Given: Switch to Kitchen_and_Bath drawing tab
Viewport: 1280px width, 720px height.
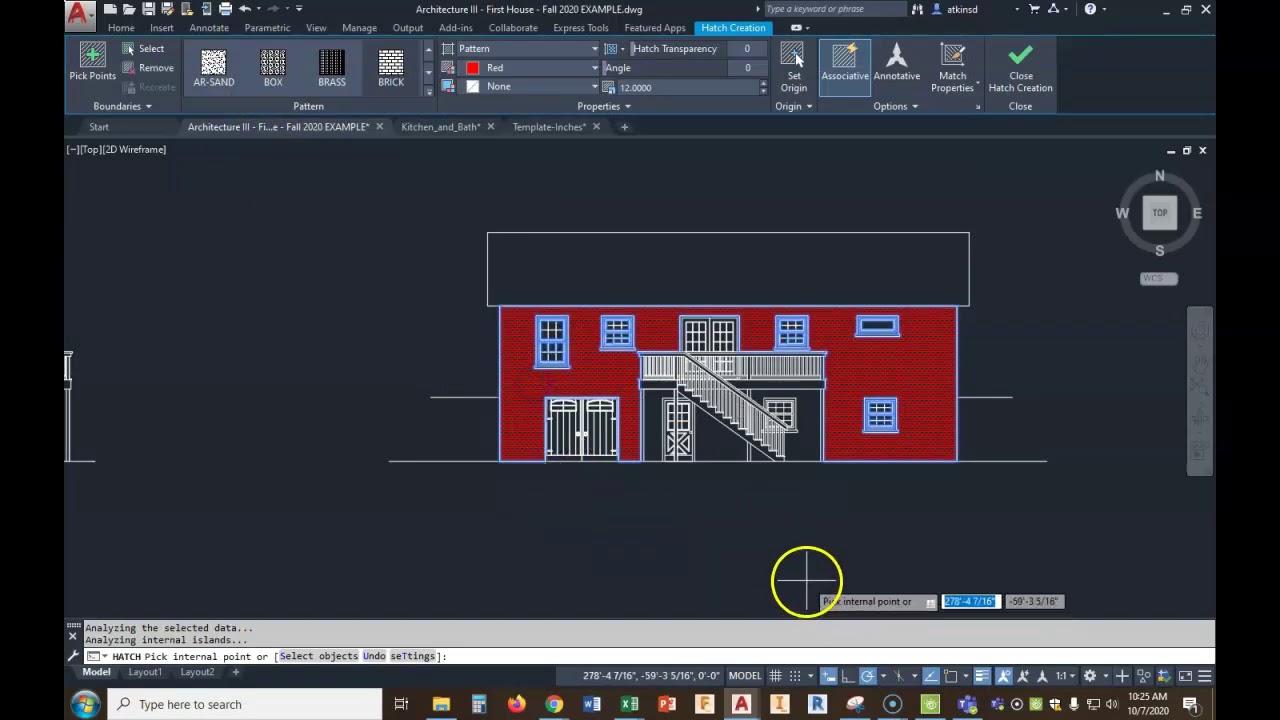Looking at the screenshot, I should [x=440, y=127].
